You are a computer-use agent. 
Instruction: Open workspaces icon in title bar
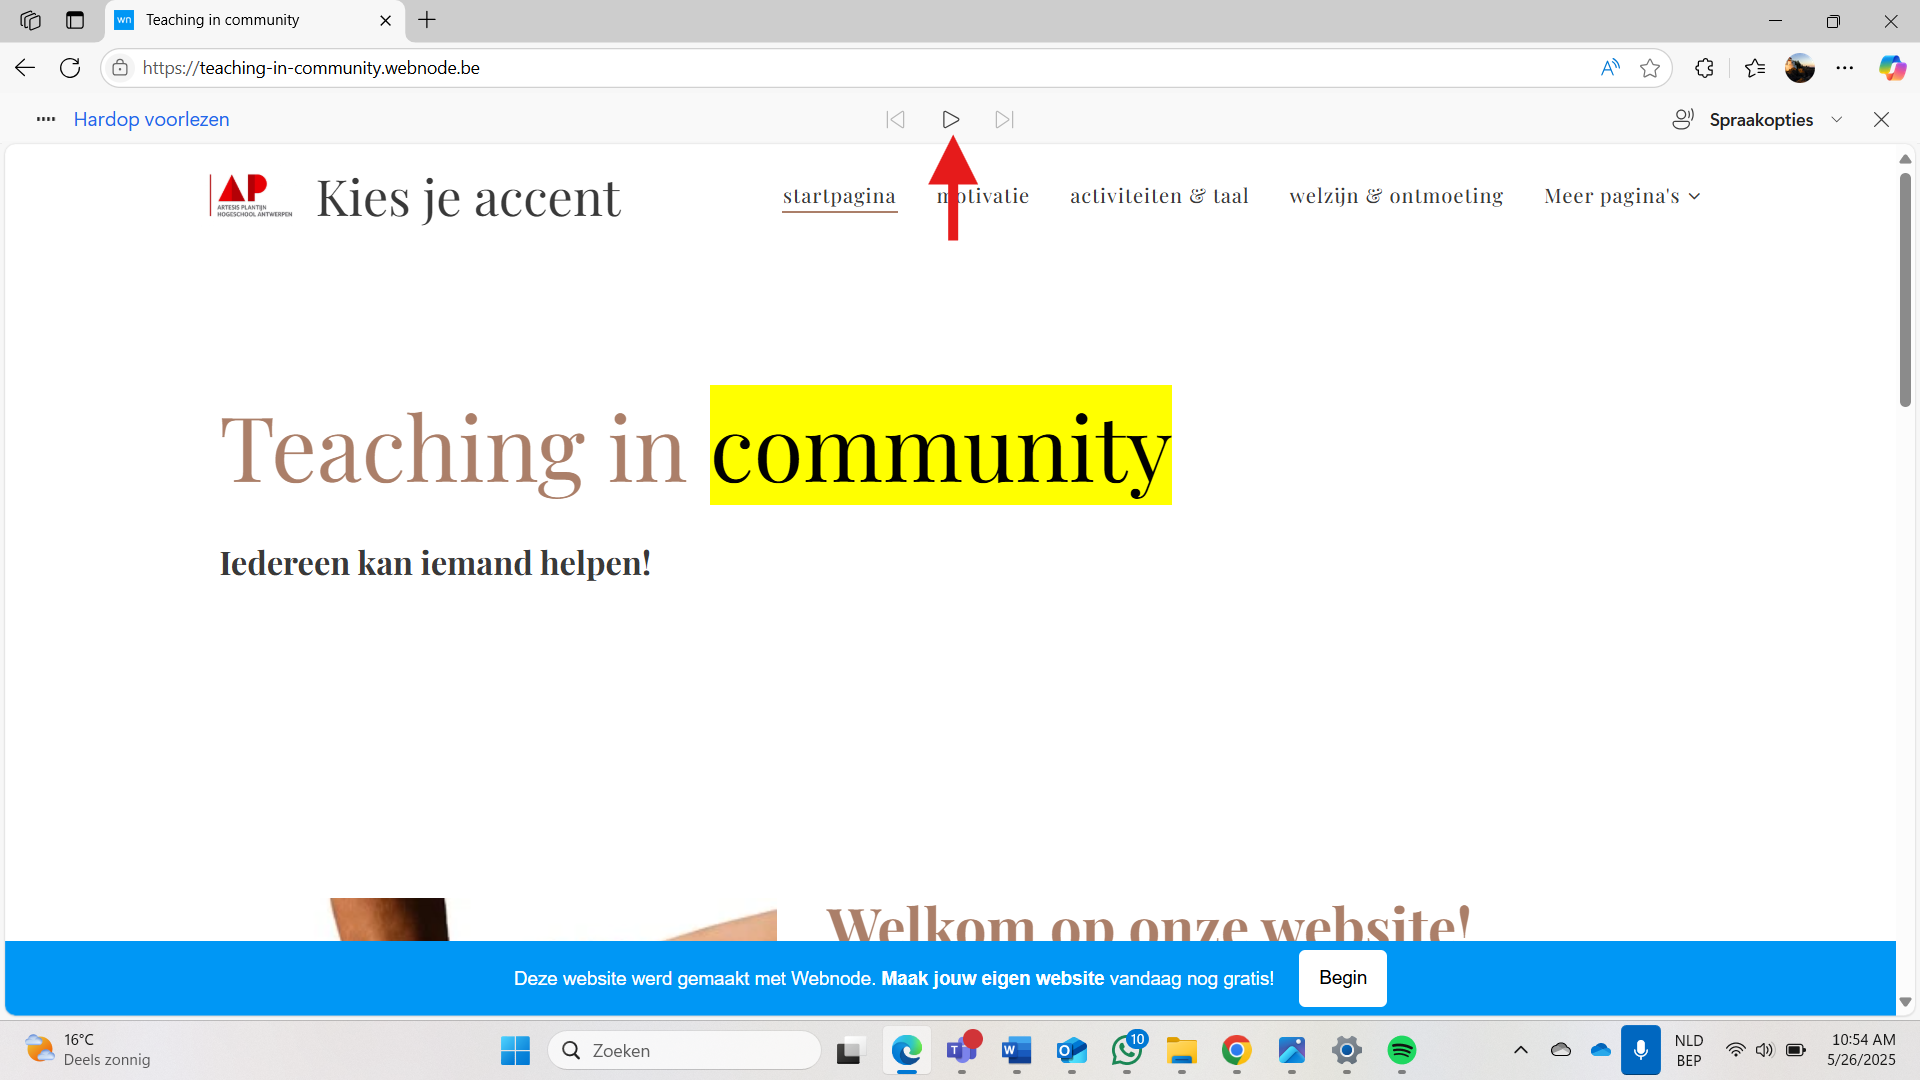coord(30,20)
